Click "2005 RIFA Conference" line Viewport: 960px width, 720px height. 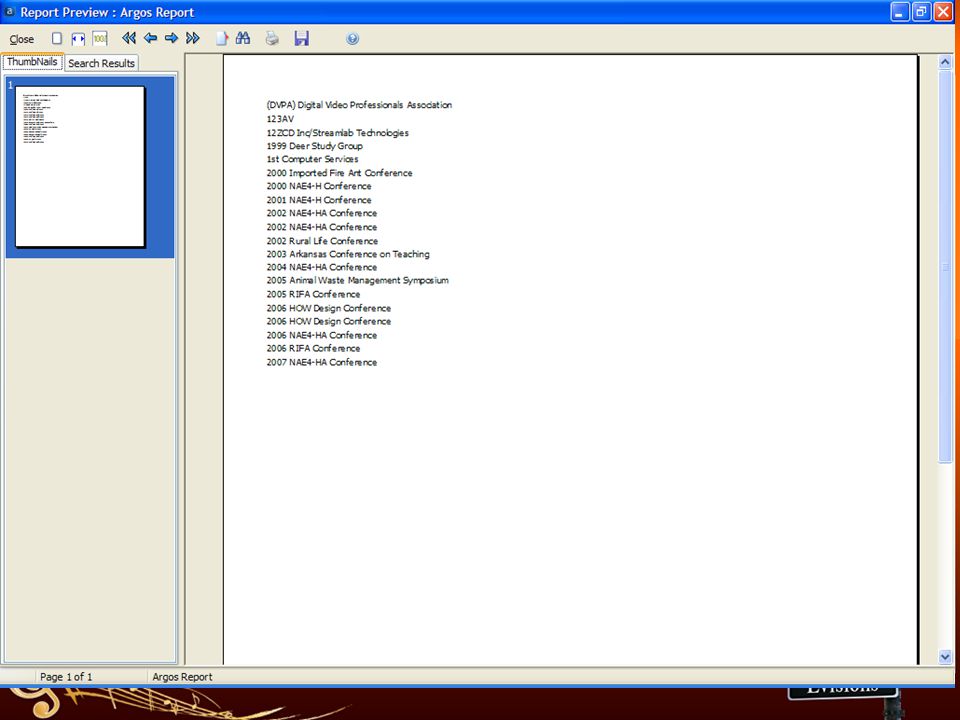pyautogui.click(x=313, y=294)
